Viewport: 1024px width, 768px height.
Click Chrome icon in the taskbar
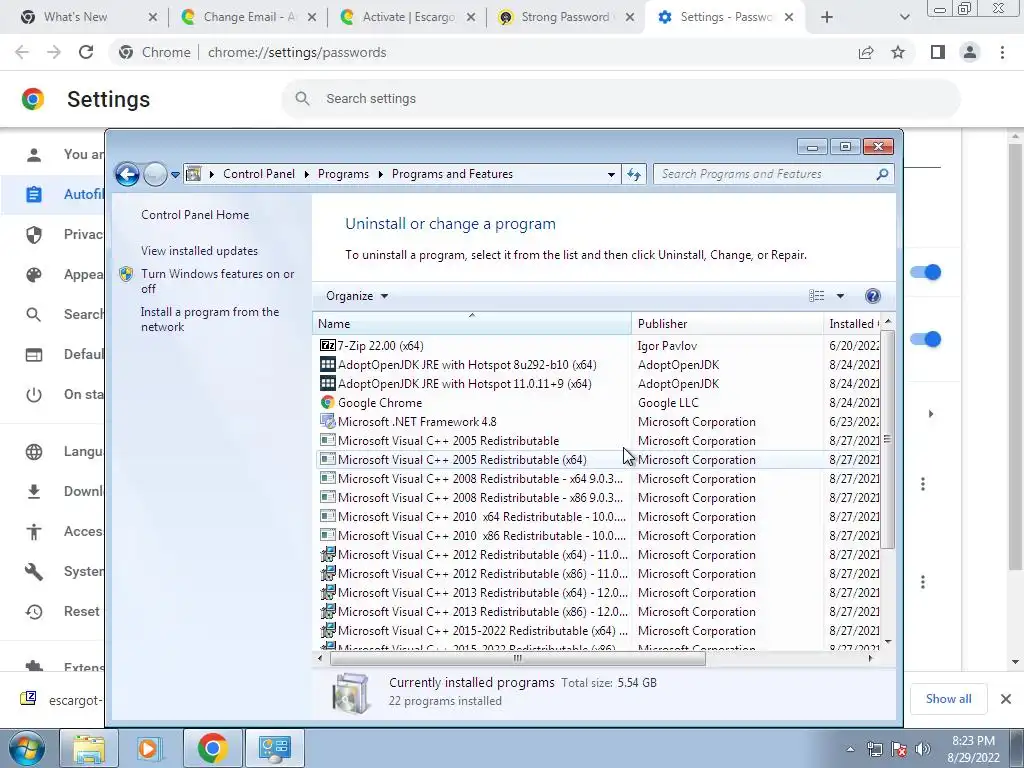coord(212,748)
